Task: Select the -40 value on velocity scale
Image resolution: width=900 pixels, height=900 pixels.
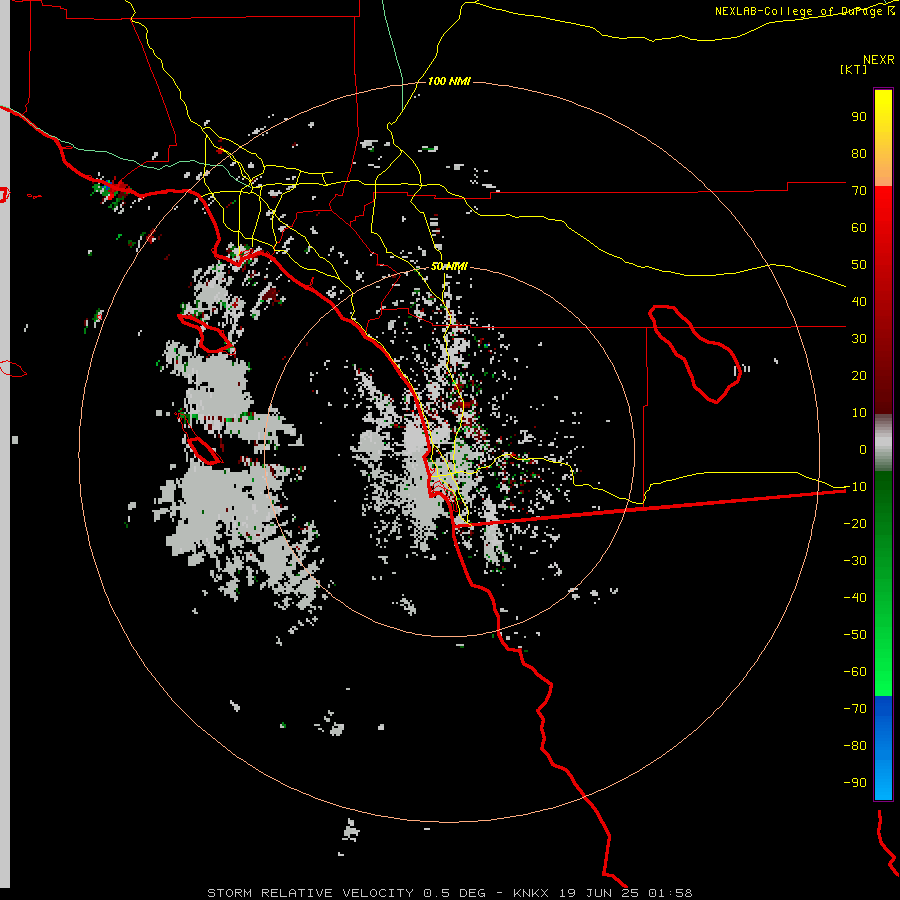Action: [855, 598]
